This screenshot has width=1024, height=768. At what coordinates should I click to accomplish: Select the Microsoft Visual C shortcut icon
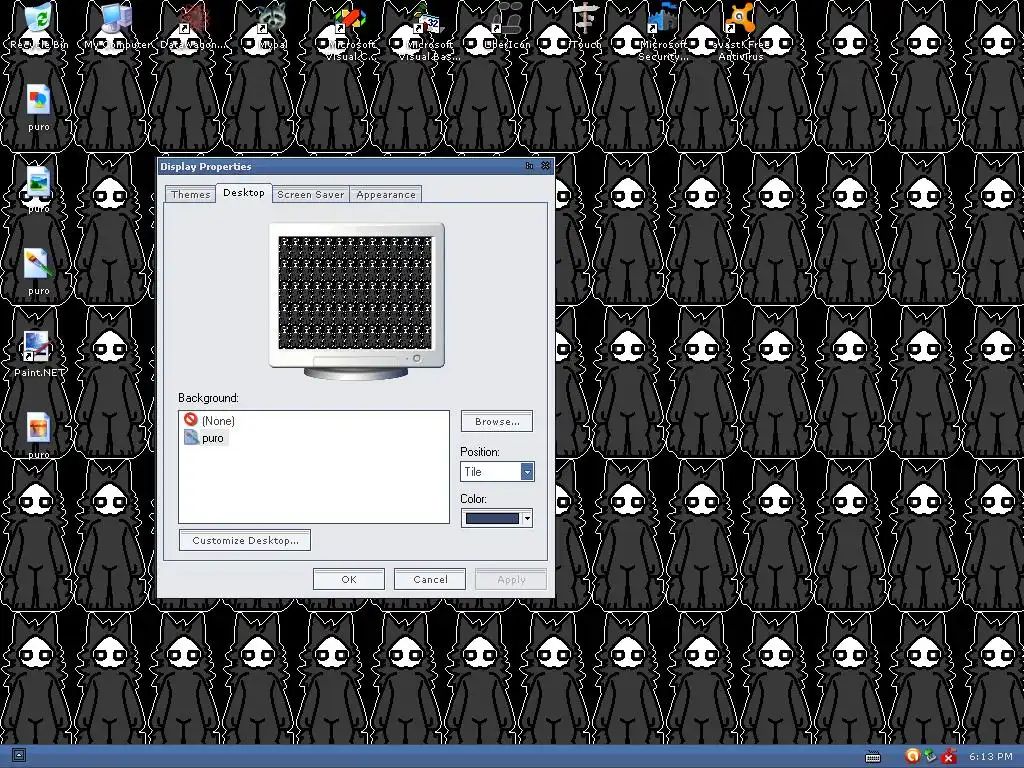[x=350, y=20]
